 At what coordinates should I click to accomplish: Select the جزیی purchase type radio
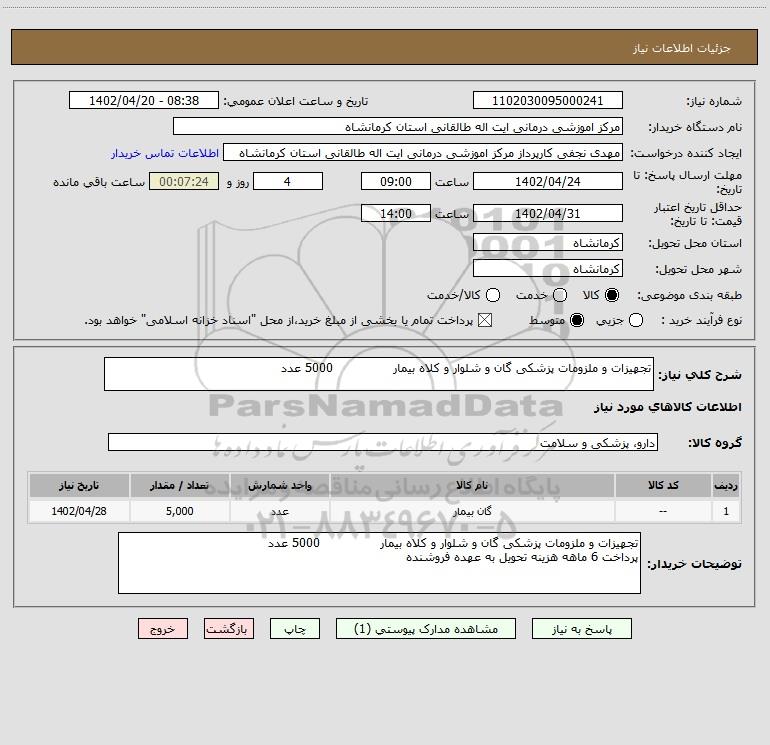coord(636,321)
